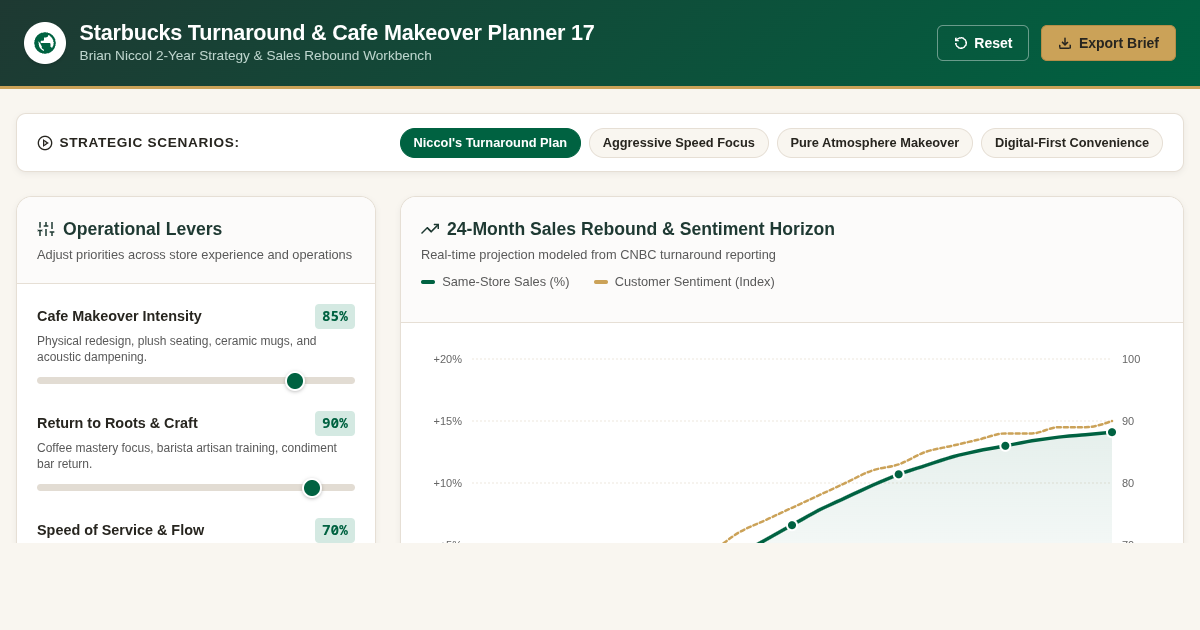Click the Brian Niccol 2-Year Strategy subtitle
Screen dimensions: 1200x630
pos(256,56)
